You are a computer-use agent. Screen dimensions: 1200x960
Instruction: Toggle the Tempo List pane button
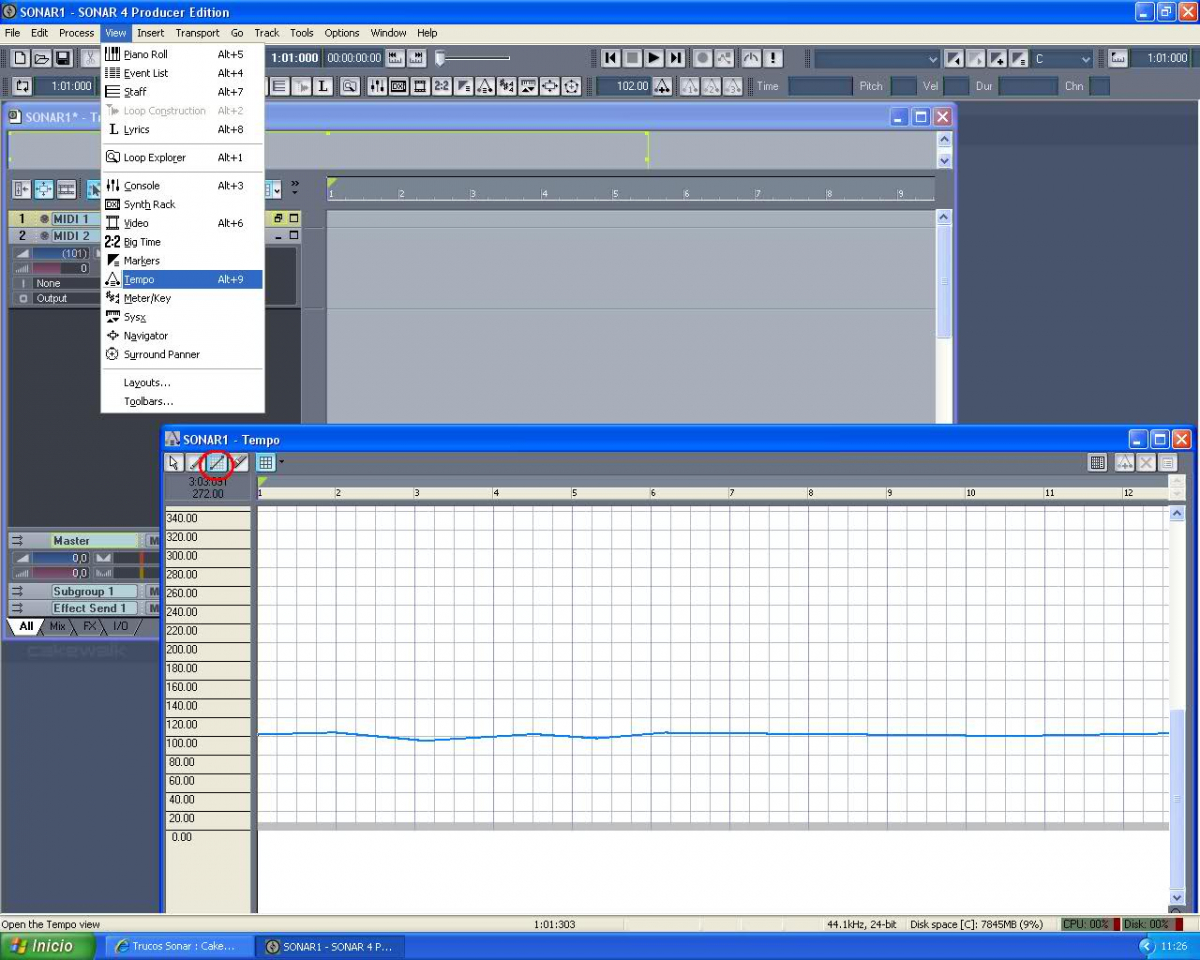(x=1097, y=463)
